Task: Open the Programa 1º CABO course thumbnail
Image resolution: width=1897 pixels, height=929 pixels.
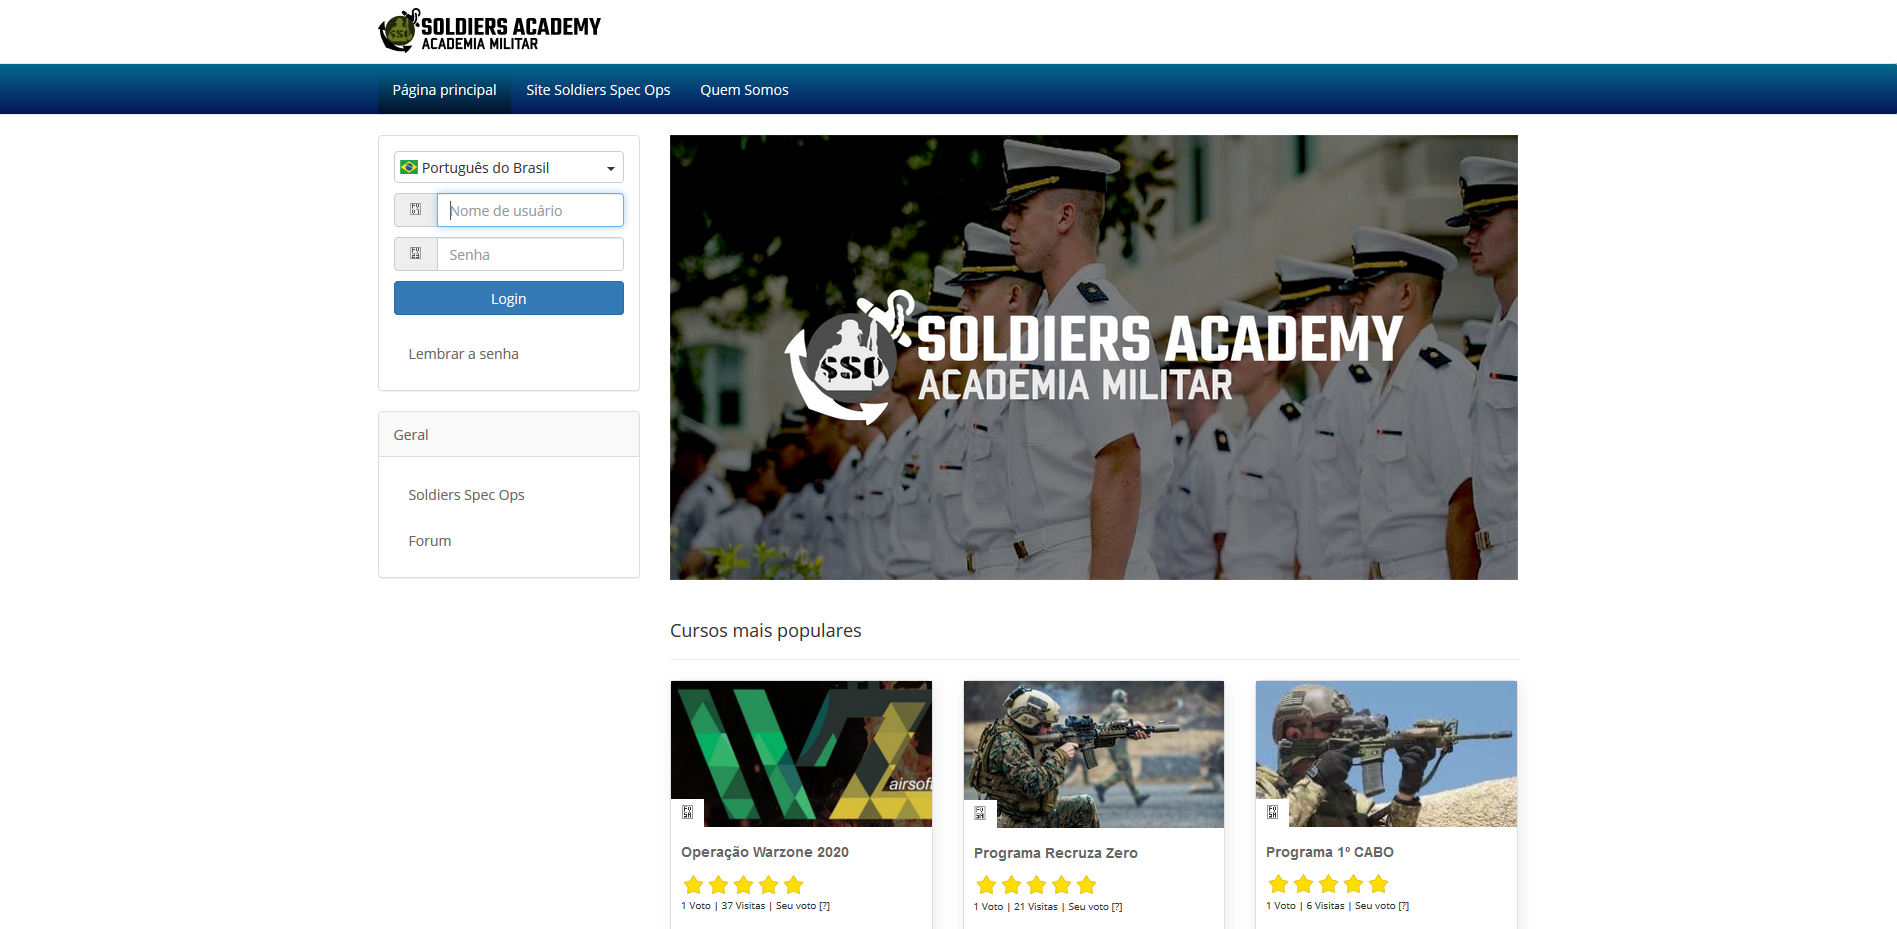Action: 1386,754
